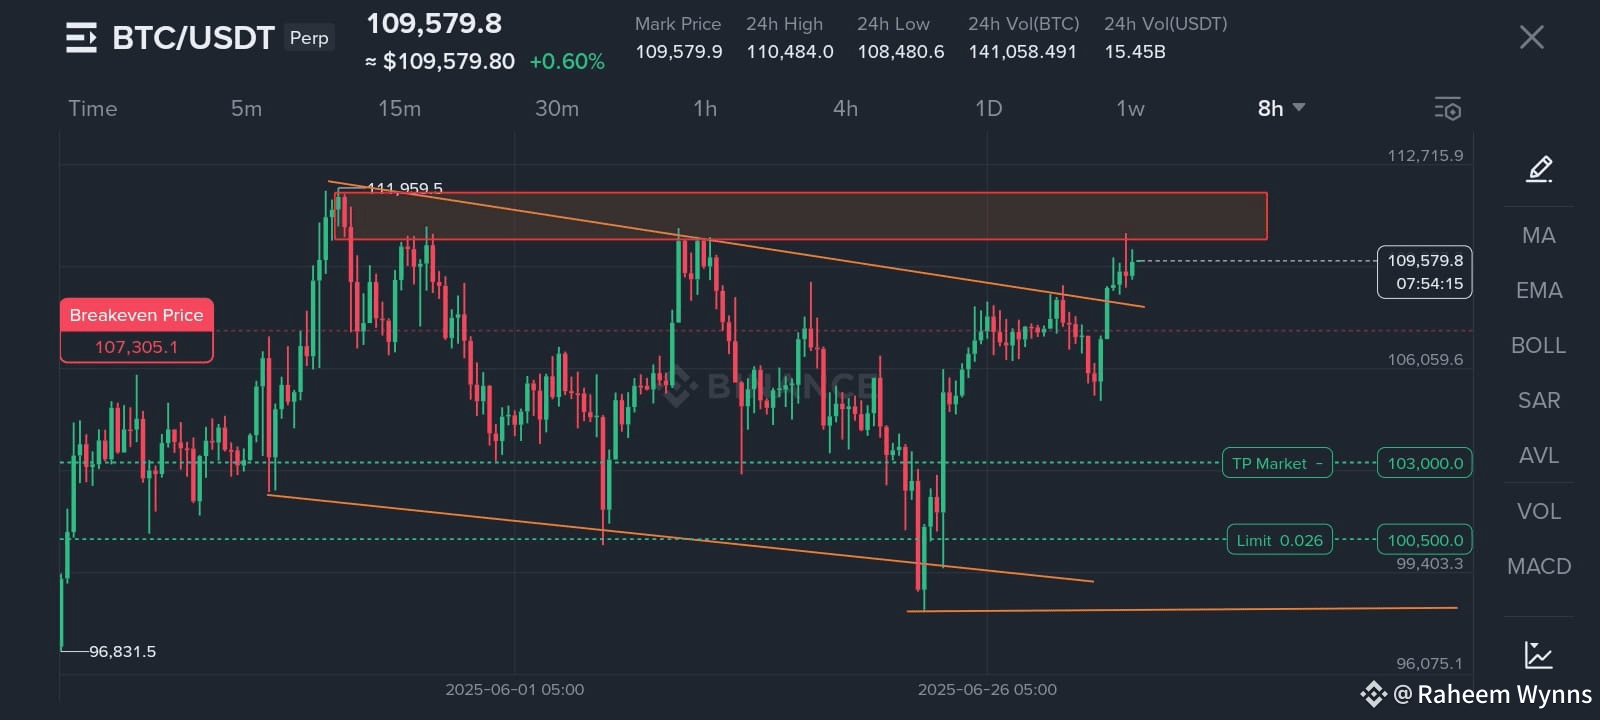Screen dimensions: 1600x720
Task: Click the 24h Low value 108,480.6
Action: point(900,52)
